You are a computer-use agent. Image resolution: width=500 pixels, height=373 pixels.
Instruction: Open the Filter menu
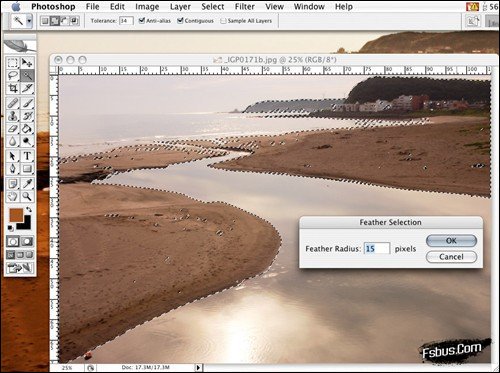[245, 7]
